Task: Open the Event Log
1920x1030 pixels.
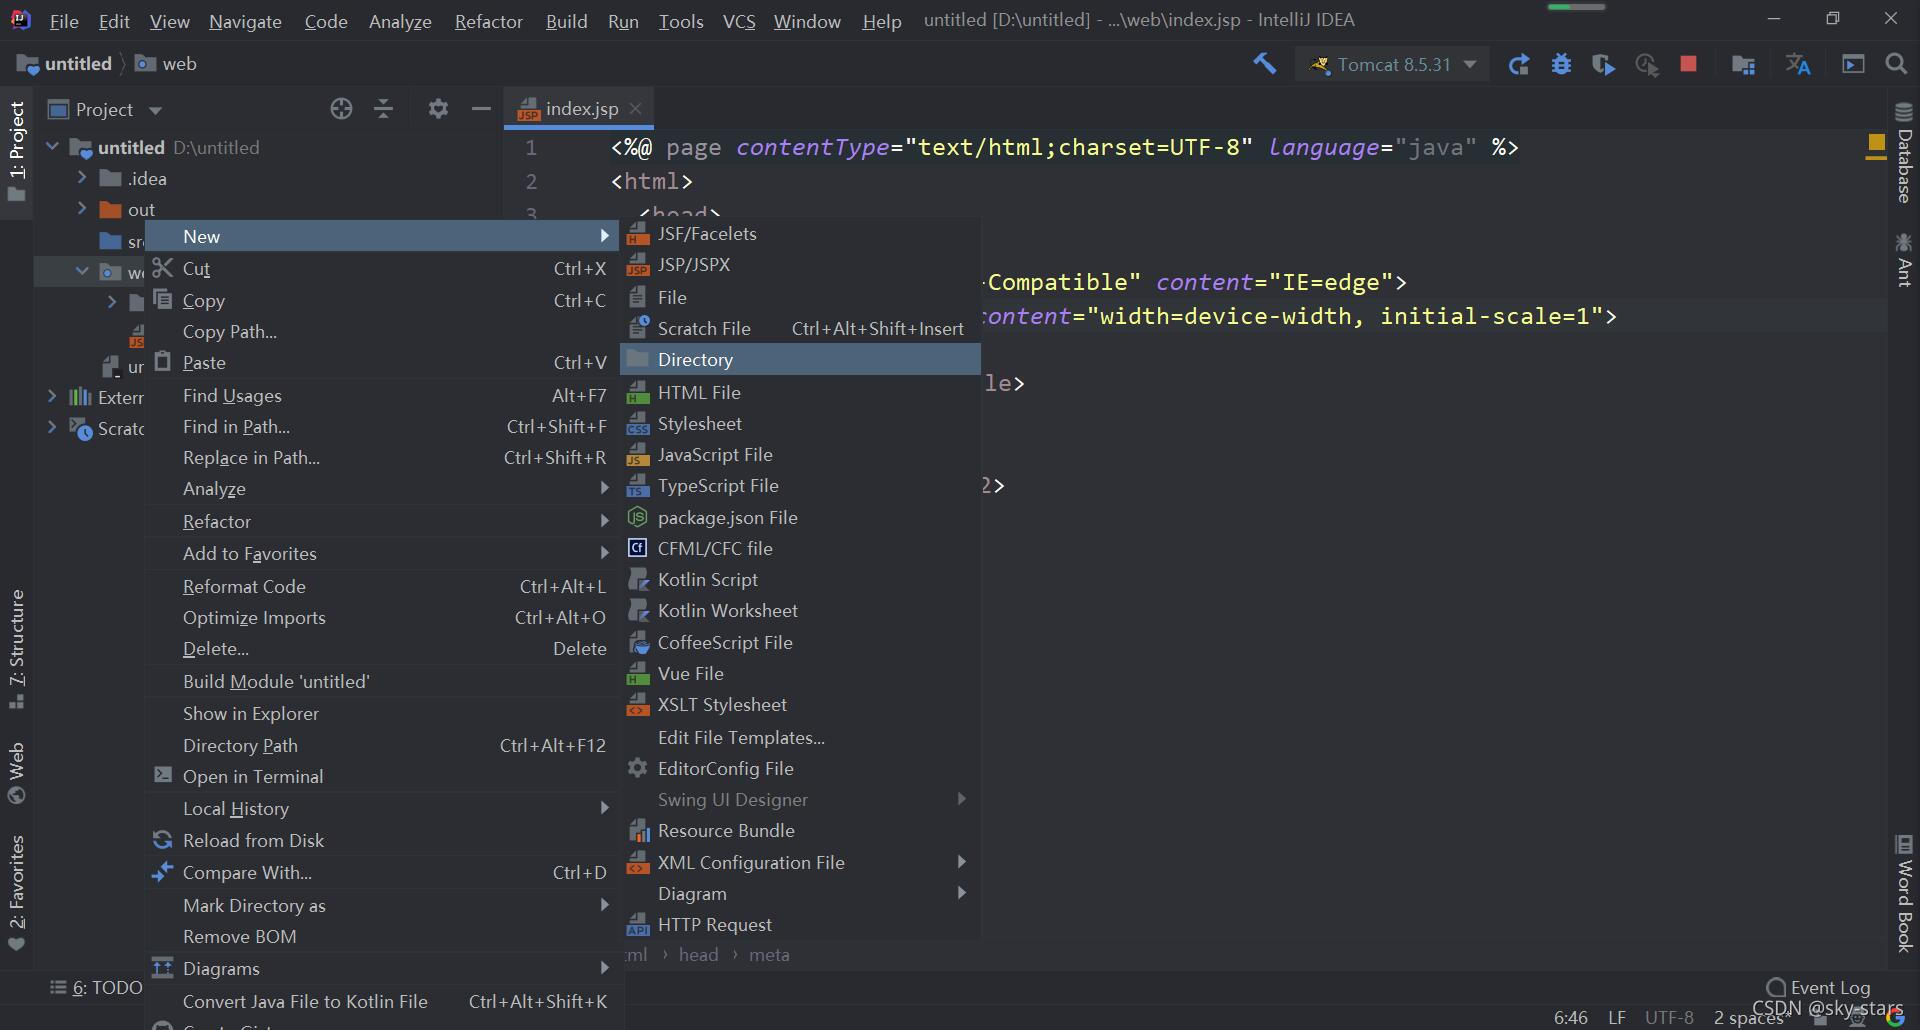Action: (x=1818, y=987)
